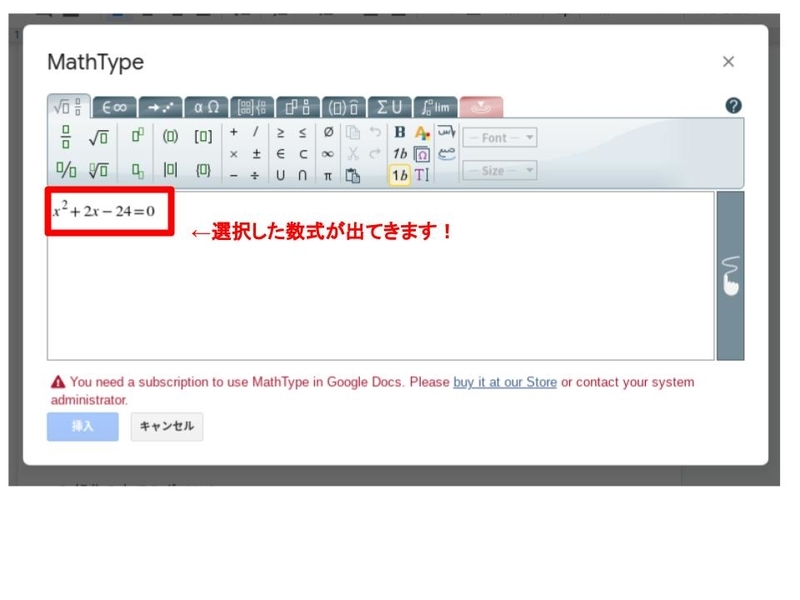The image size is (800, 600).
Task: Insert less than or equal symbol
Action: pos(303,133)
